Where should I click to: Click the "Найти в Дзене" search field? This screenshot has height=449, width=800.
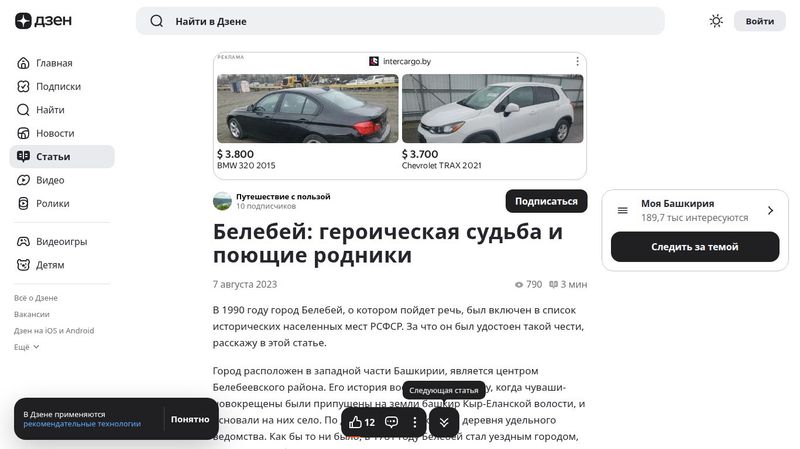(x=400, y=21)
